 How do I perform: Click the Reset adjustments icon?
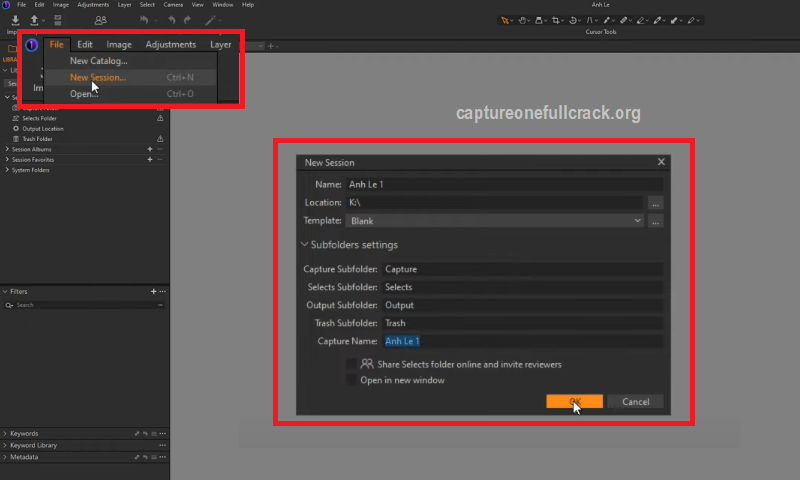click(144, 20)
